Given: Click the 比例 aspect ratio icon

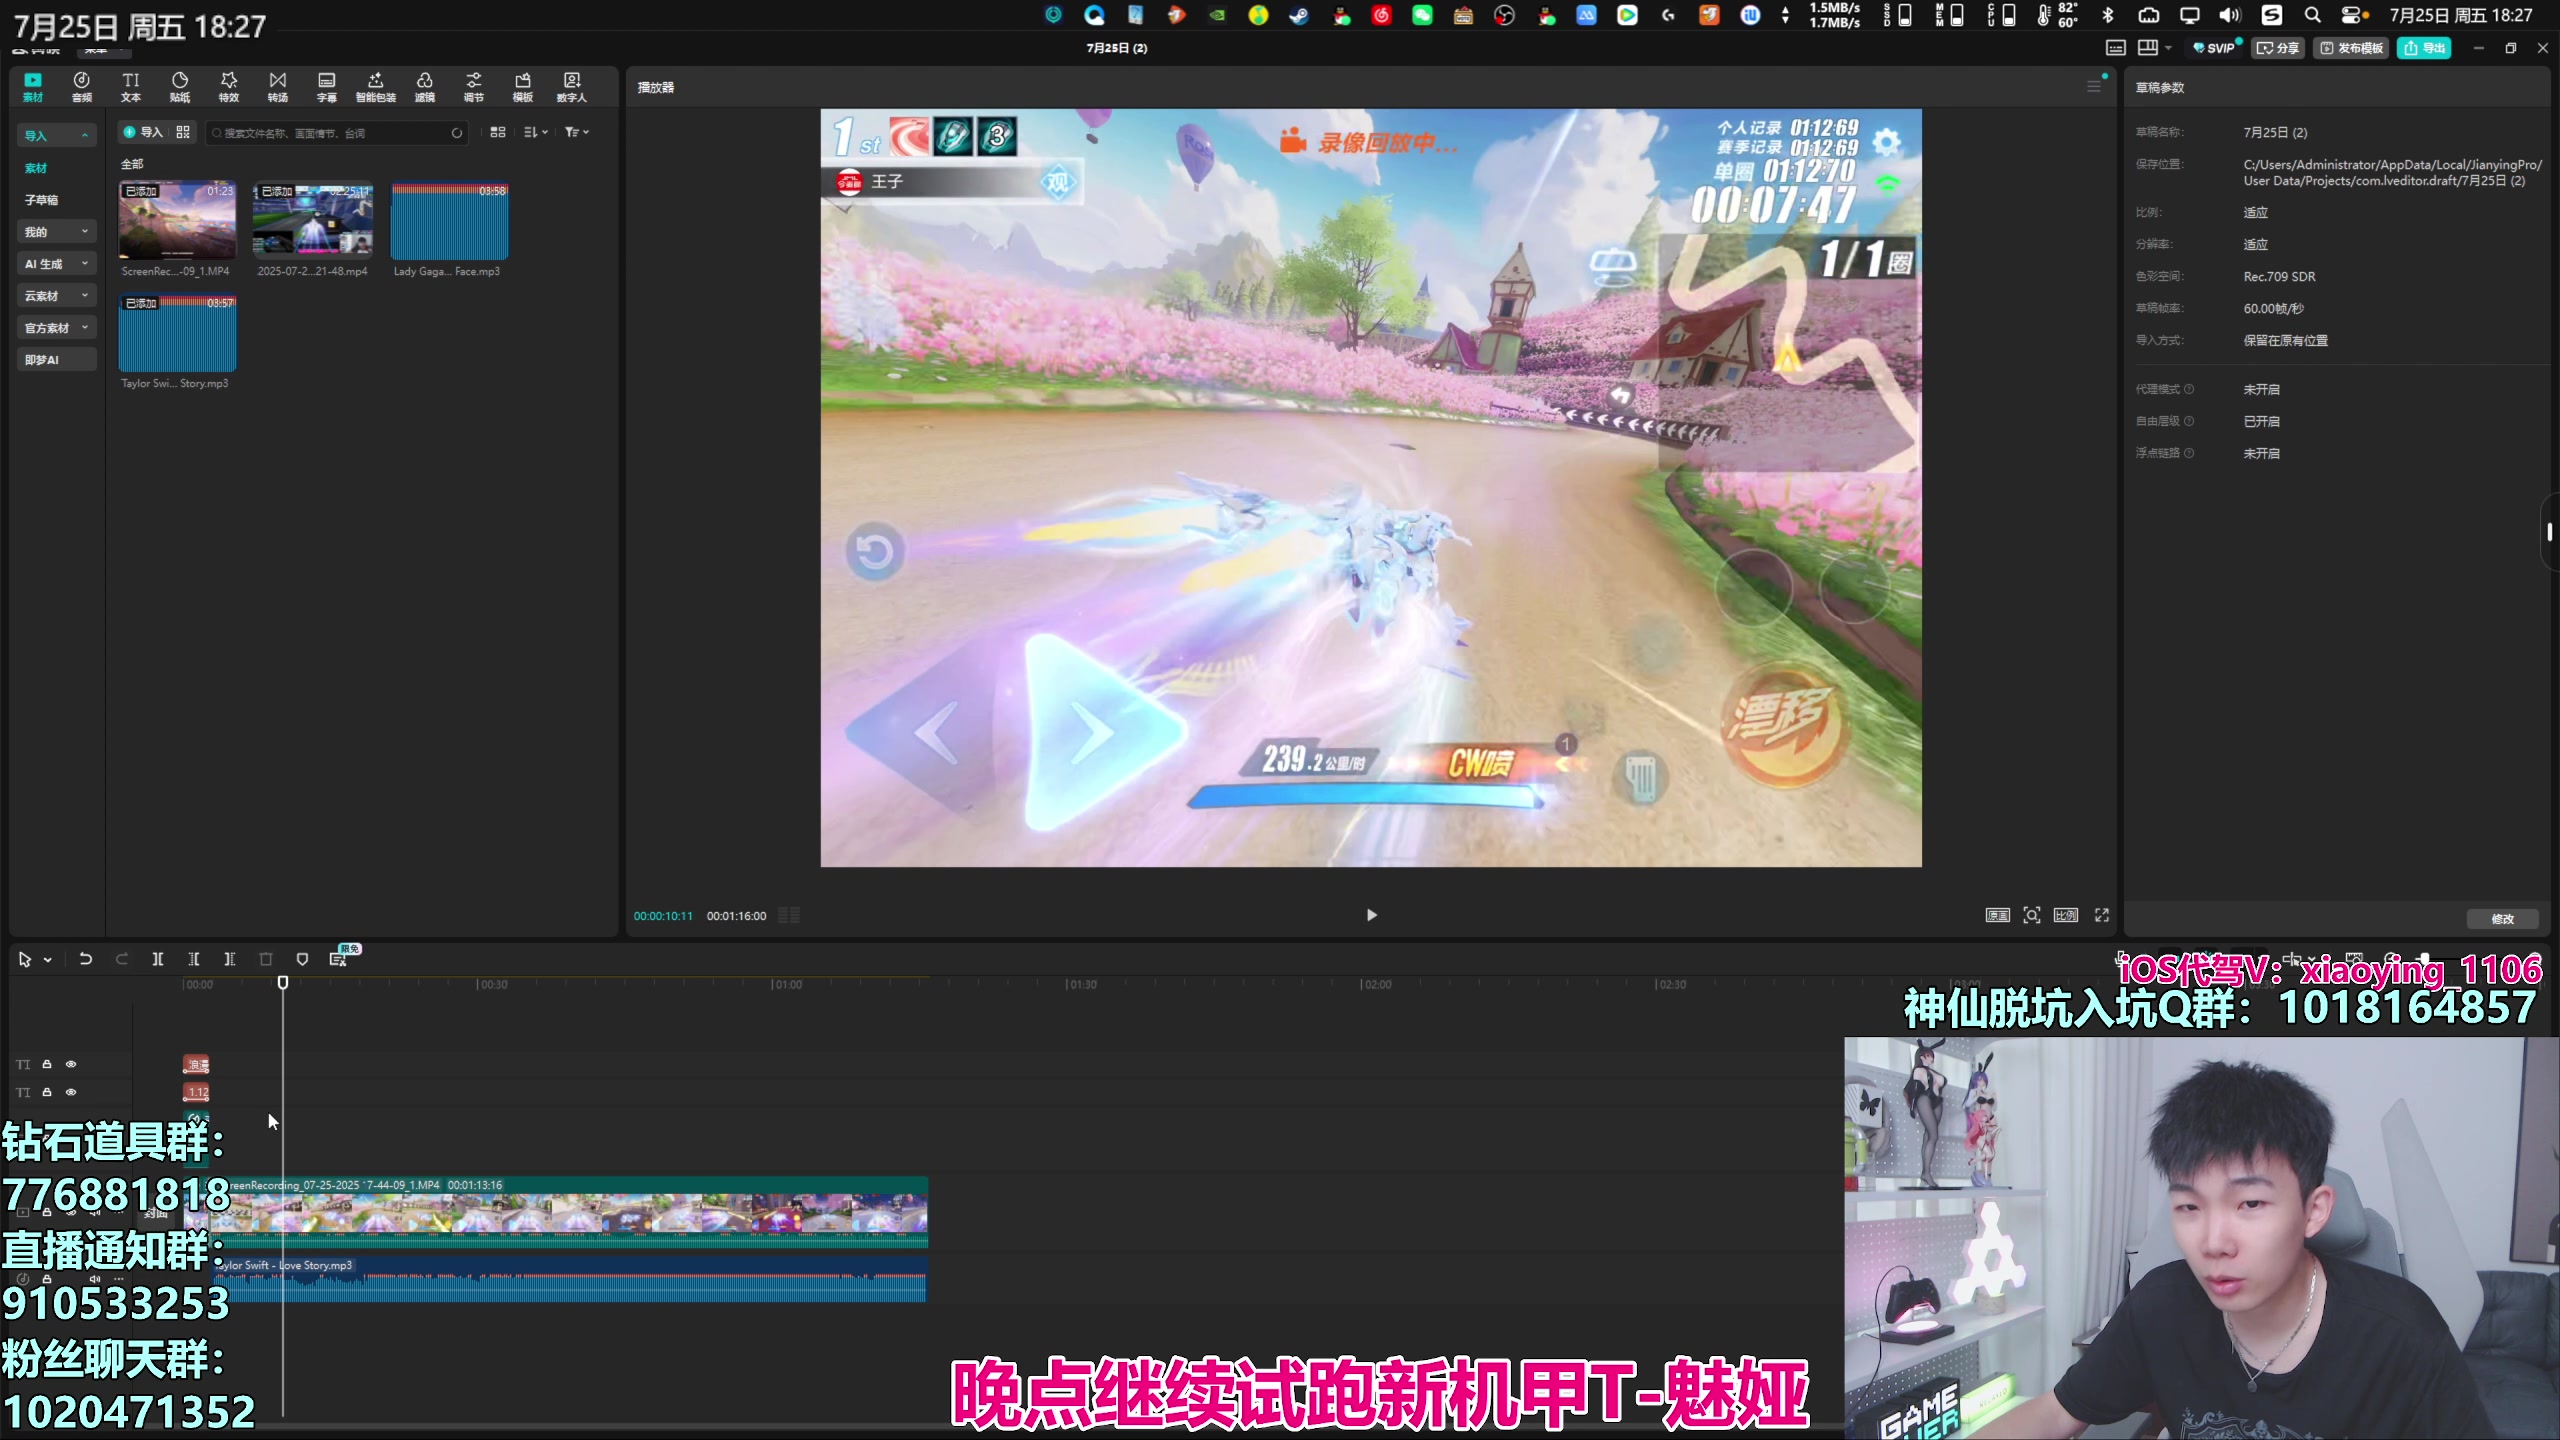Looking at the screenshot, I should point(2066,915).
